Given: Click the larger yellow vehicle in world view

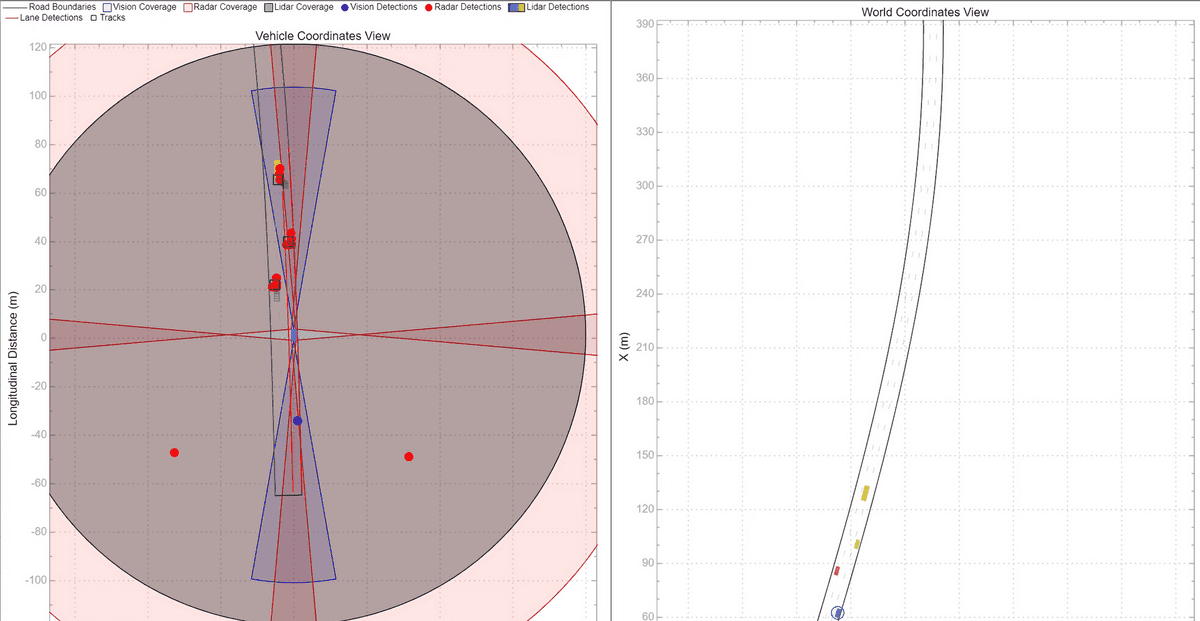Looking at the screenshot, I should [865, 493].
